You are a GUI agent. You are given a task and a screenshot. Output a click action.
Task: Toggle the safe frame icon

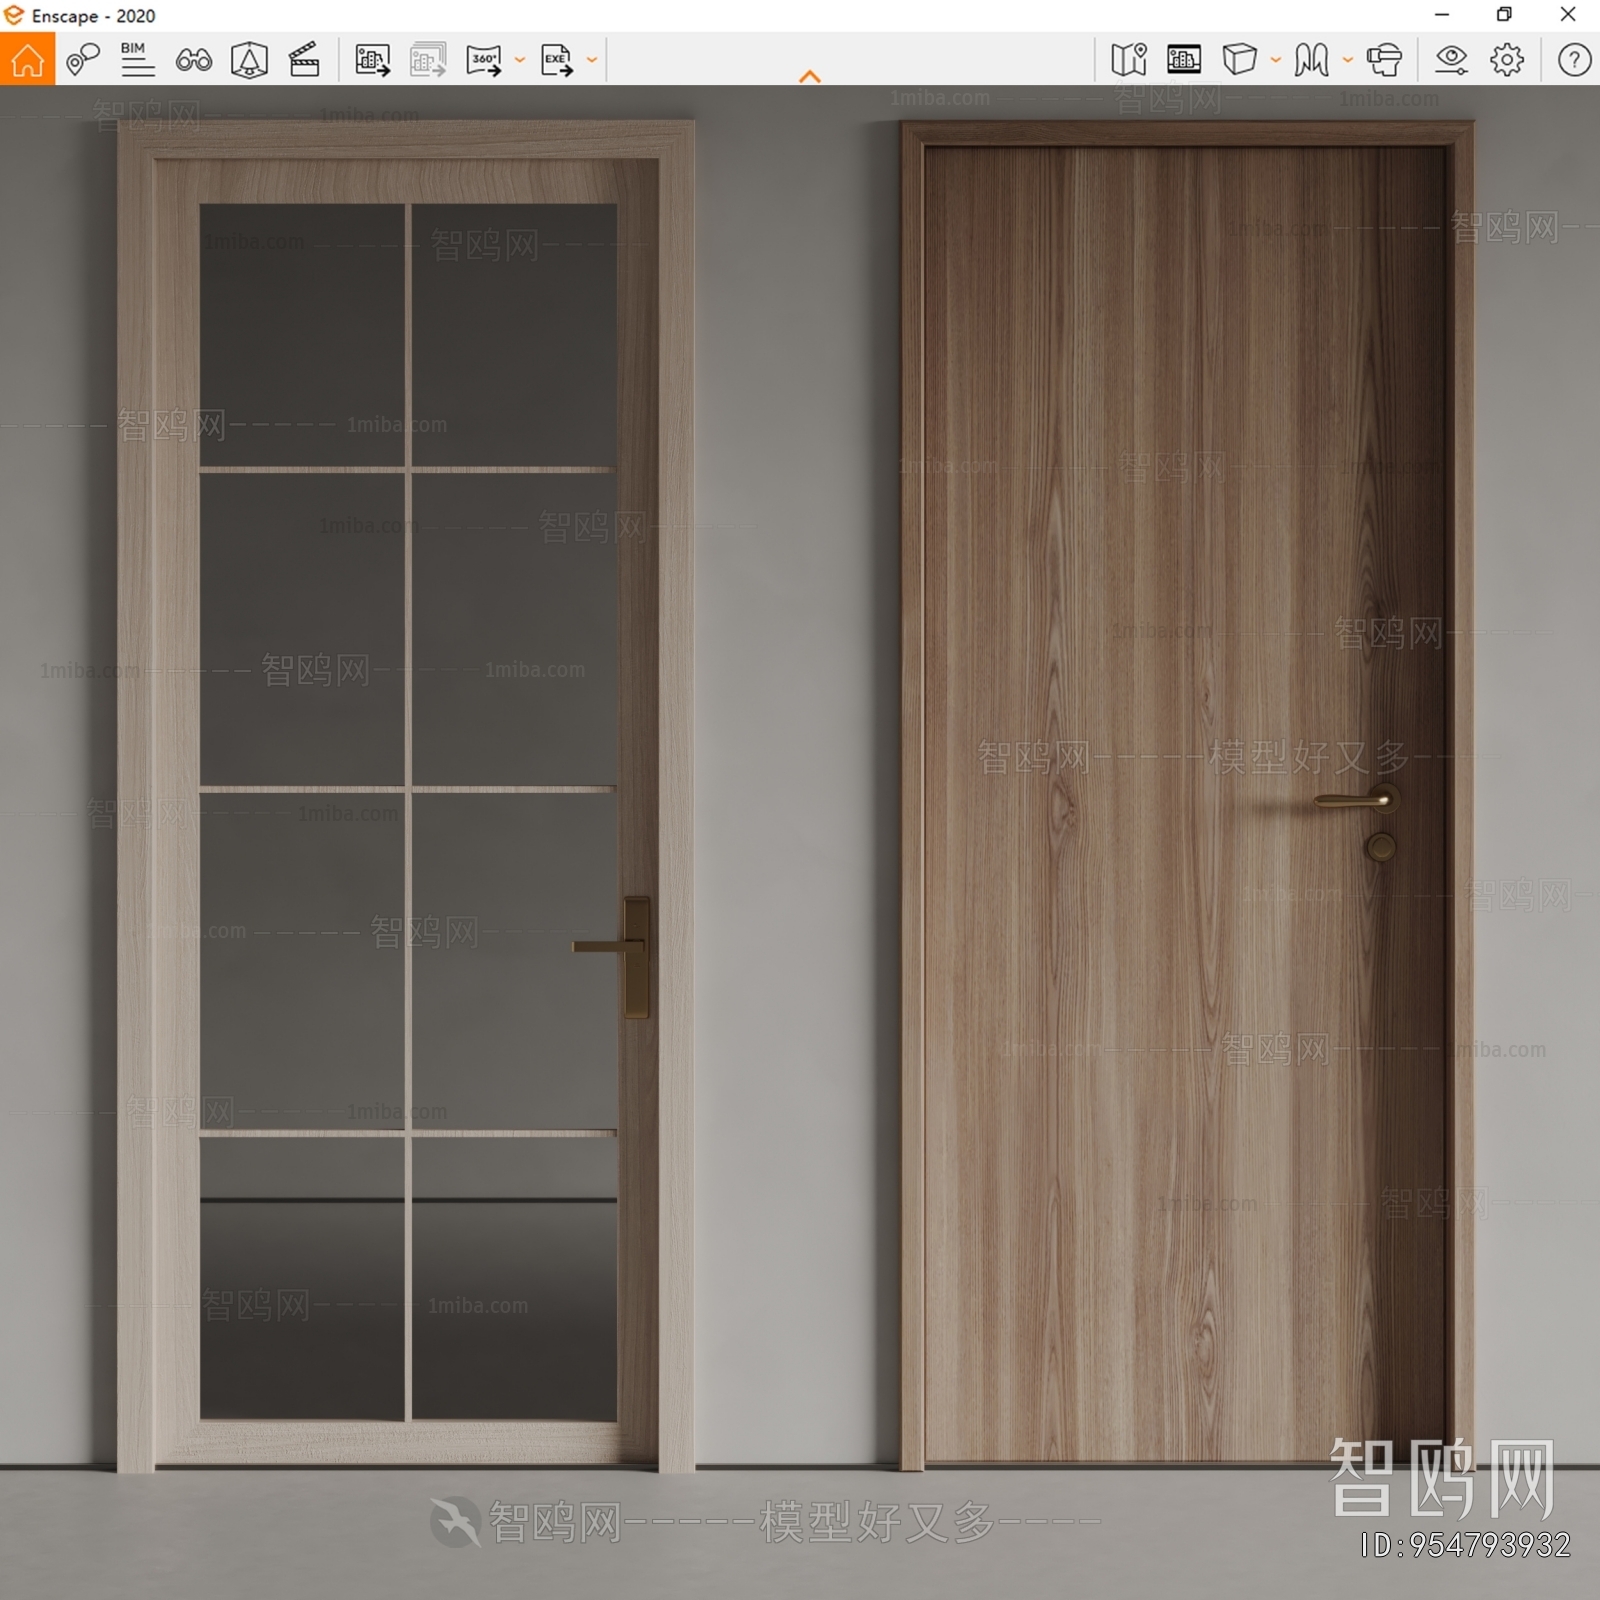(x=249, y=60)
